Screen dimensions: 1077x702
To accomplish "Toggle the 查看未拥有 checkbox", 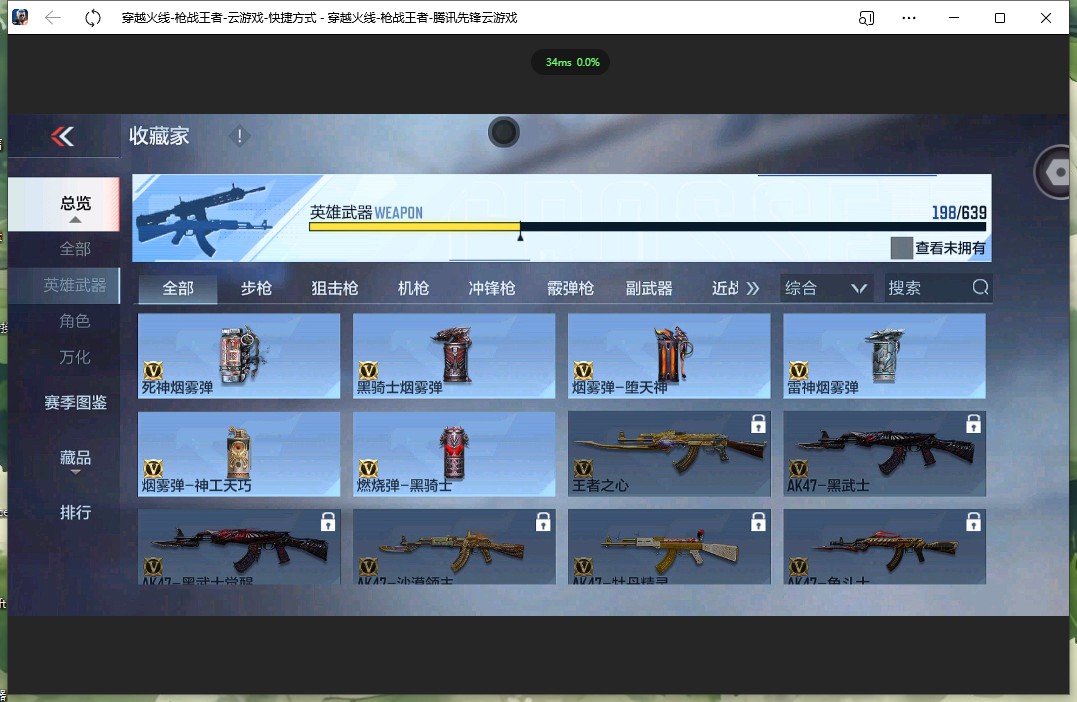I will 901,248.
